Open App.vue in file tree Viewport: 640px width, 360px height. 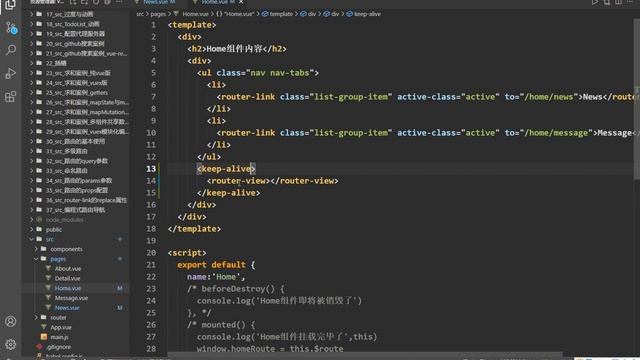point(61,327)
